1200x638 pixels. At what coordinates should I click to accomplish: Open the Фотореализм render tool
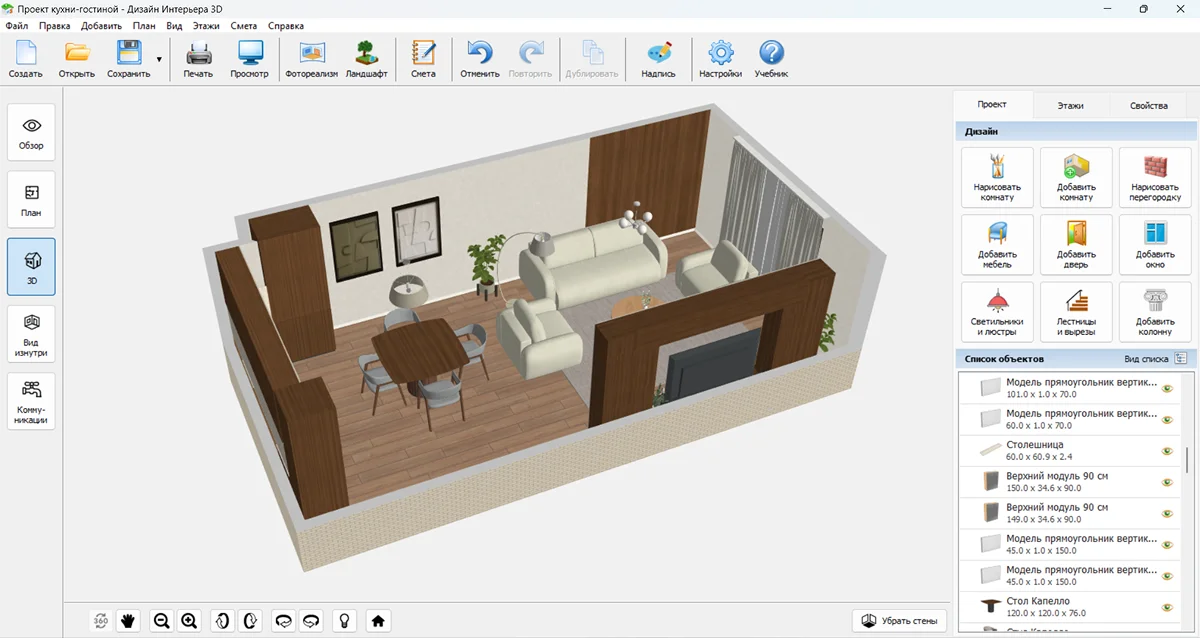[x=311, y=59]
